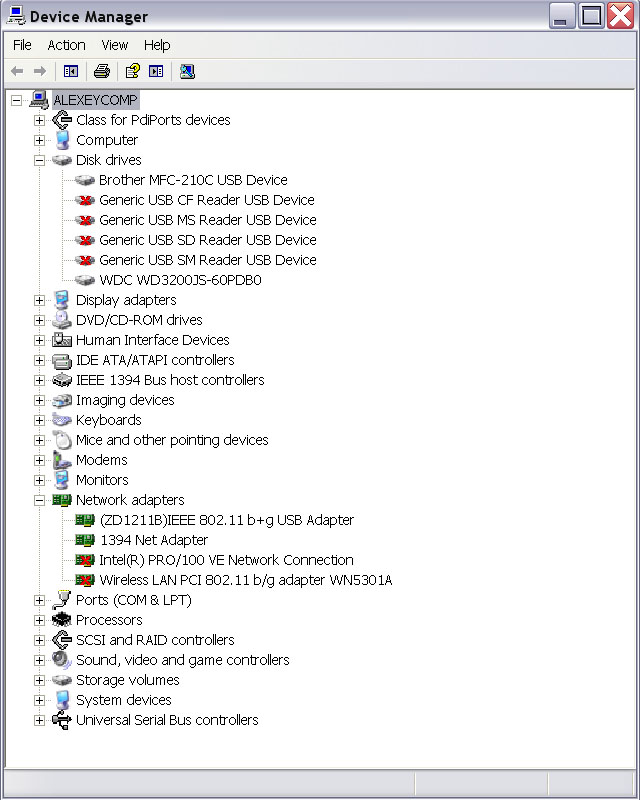
Task: Expand the Display adapters category
Action: [x=39, y=300]
